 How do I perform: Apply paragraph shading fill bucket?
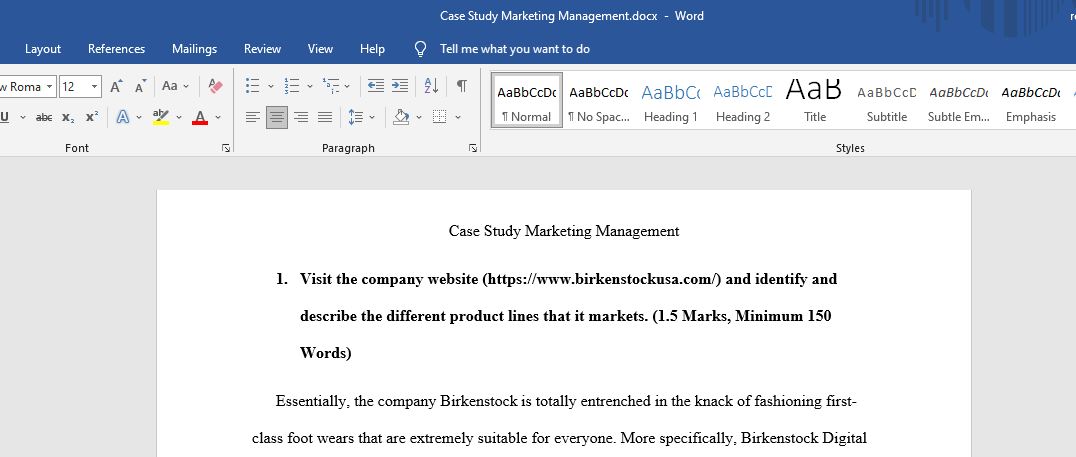[401, 117]
